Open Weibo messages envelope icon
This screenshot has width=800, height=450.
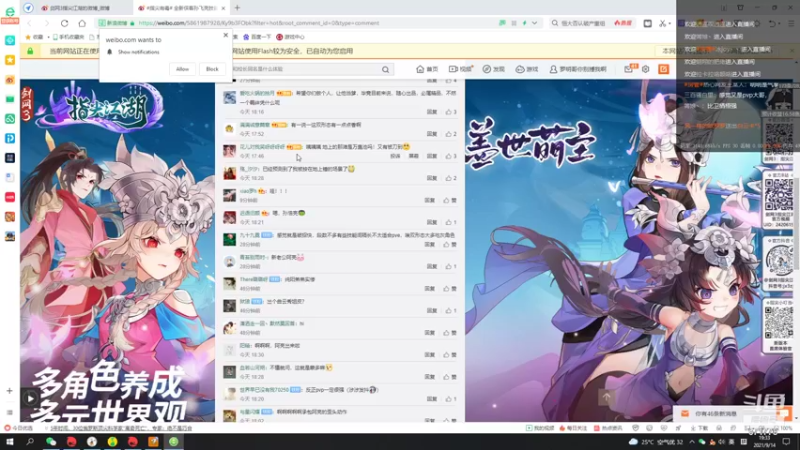point(629,69)
